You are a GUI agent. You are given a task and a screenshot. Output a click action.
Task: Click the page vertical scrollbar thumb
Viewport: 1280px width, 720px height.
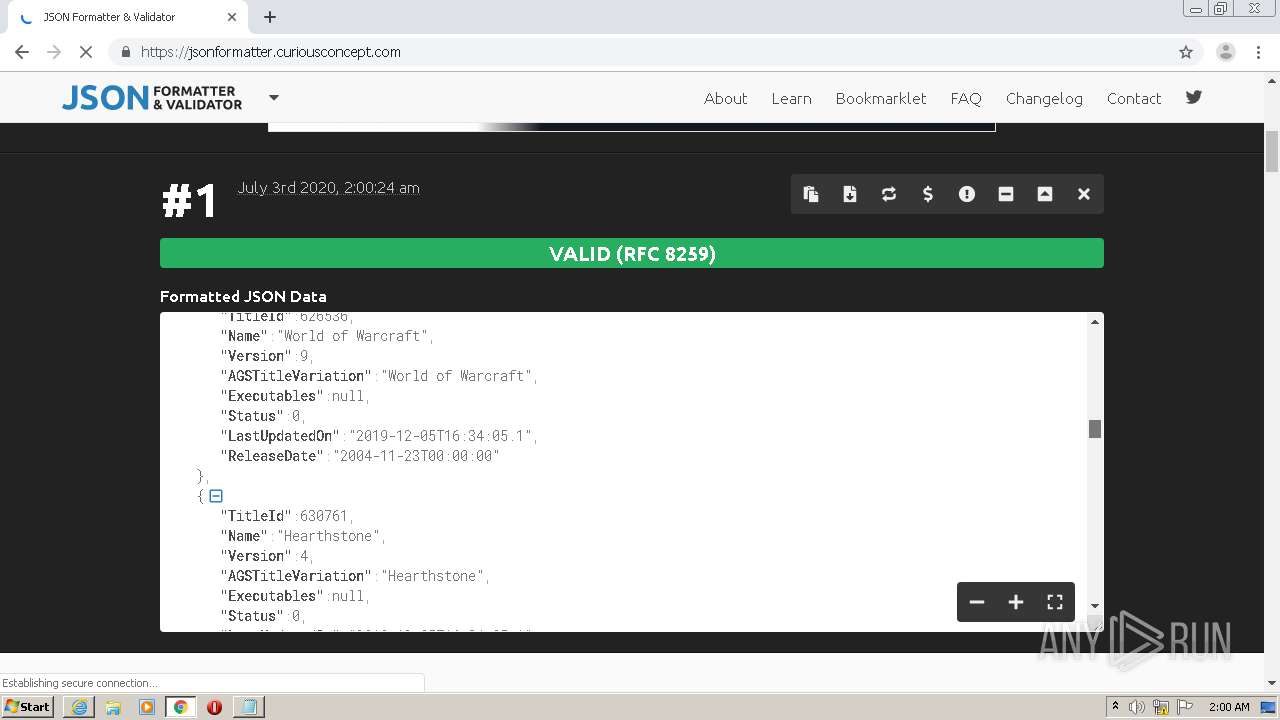[x=1272, y=152]
